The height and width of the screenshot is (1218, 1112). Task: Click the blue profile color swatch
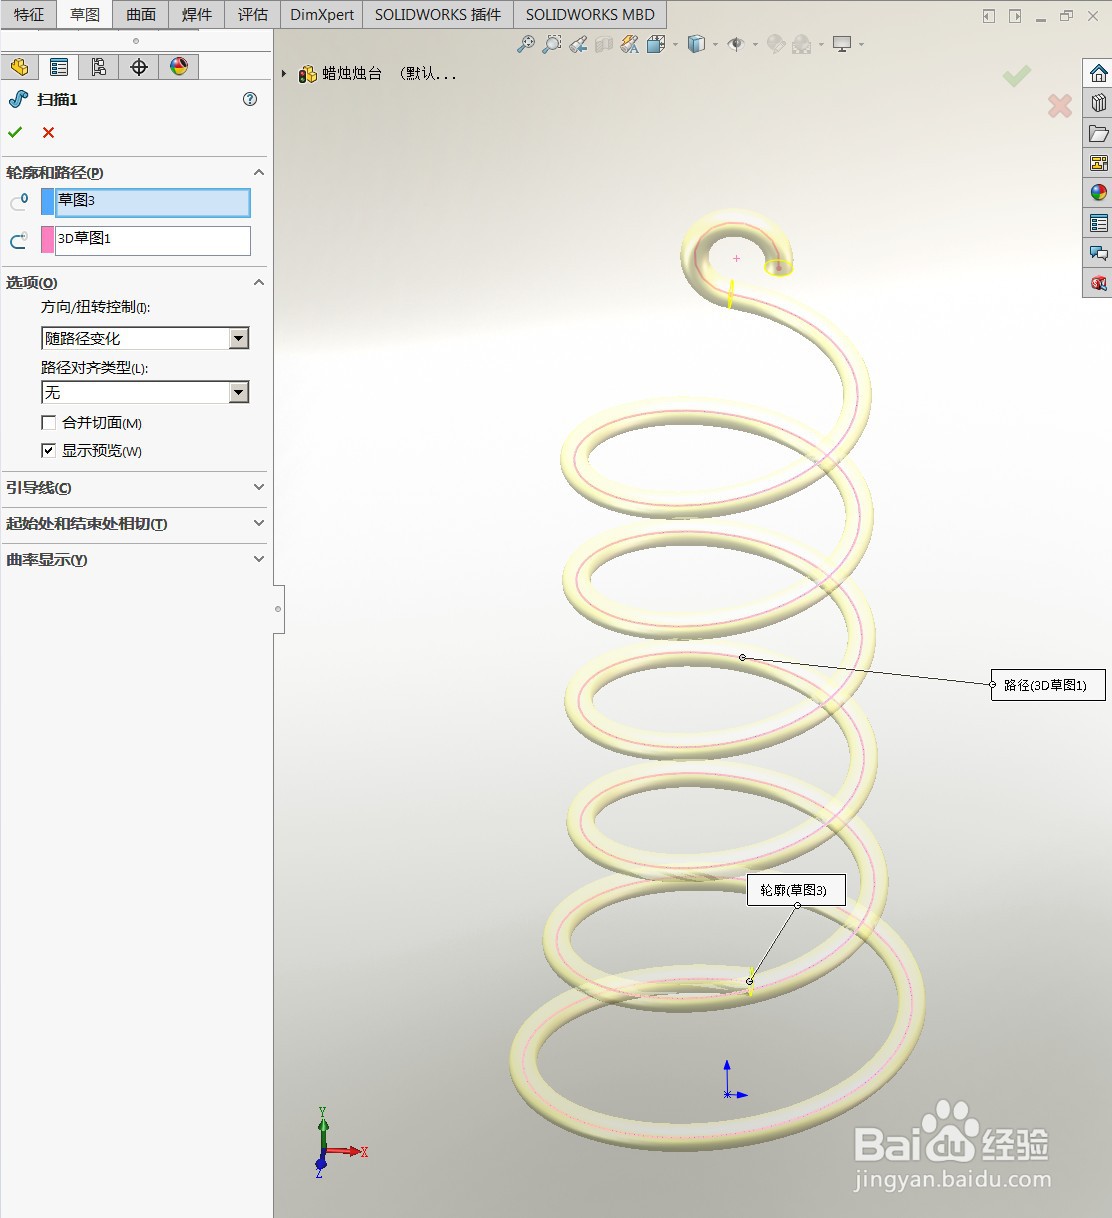tap(47, 202)
